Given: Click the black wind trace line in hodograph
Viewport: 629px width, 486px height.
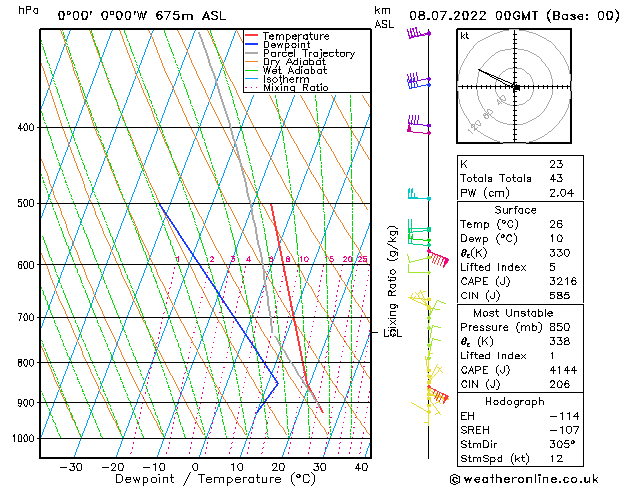Looking at the screenshot, I should click(x=497, y=78).
